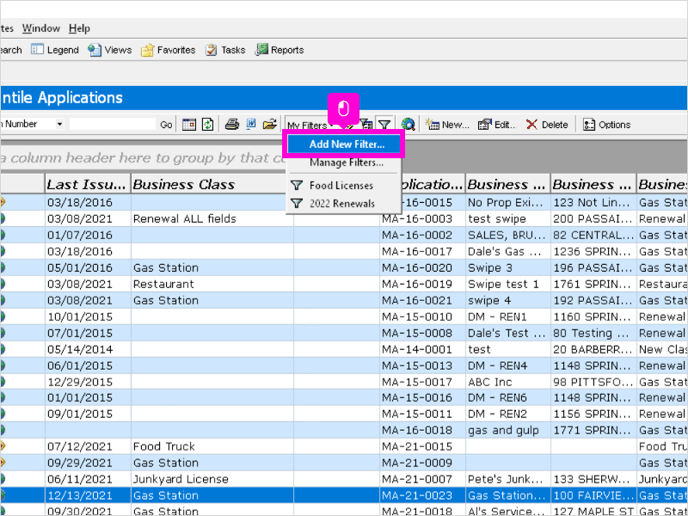Click the funnel icon beside 2022 Renewals
Image resolution: width=688 pixels, height=516 pixels.
pos(297,204)
